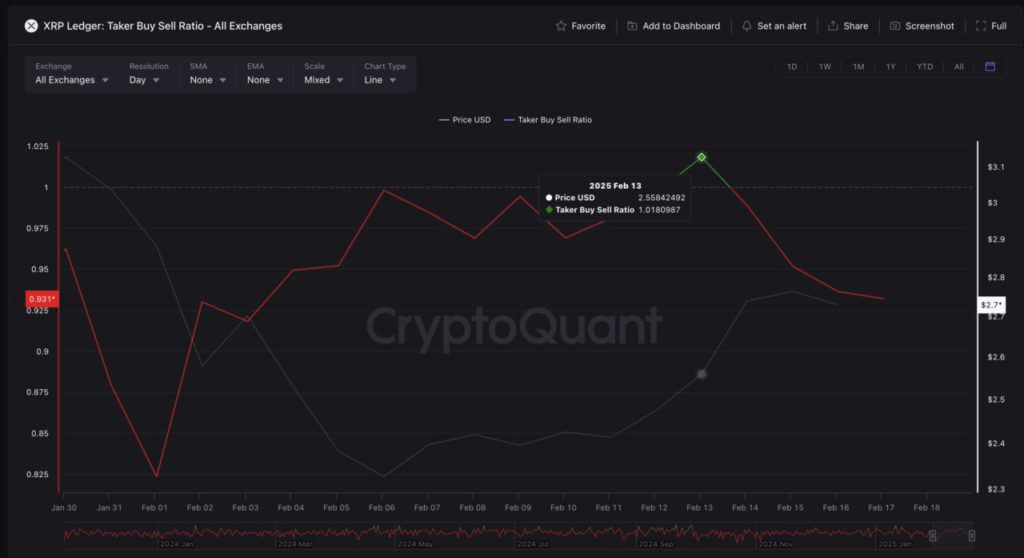Click the Favorite star icon
1024x558 pixels.
561,26
